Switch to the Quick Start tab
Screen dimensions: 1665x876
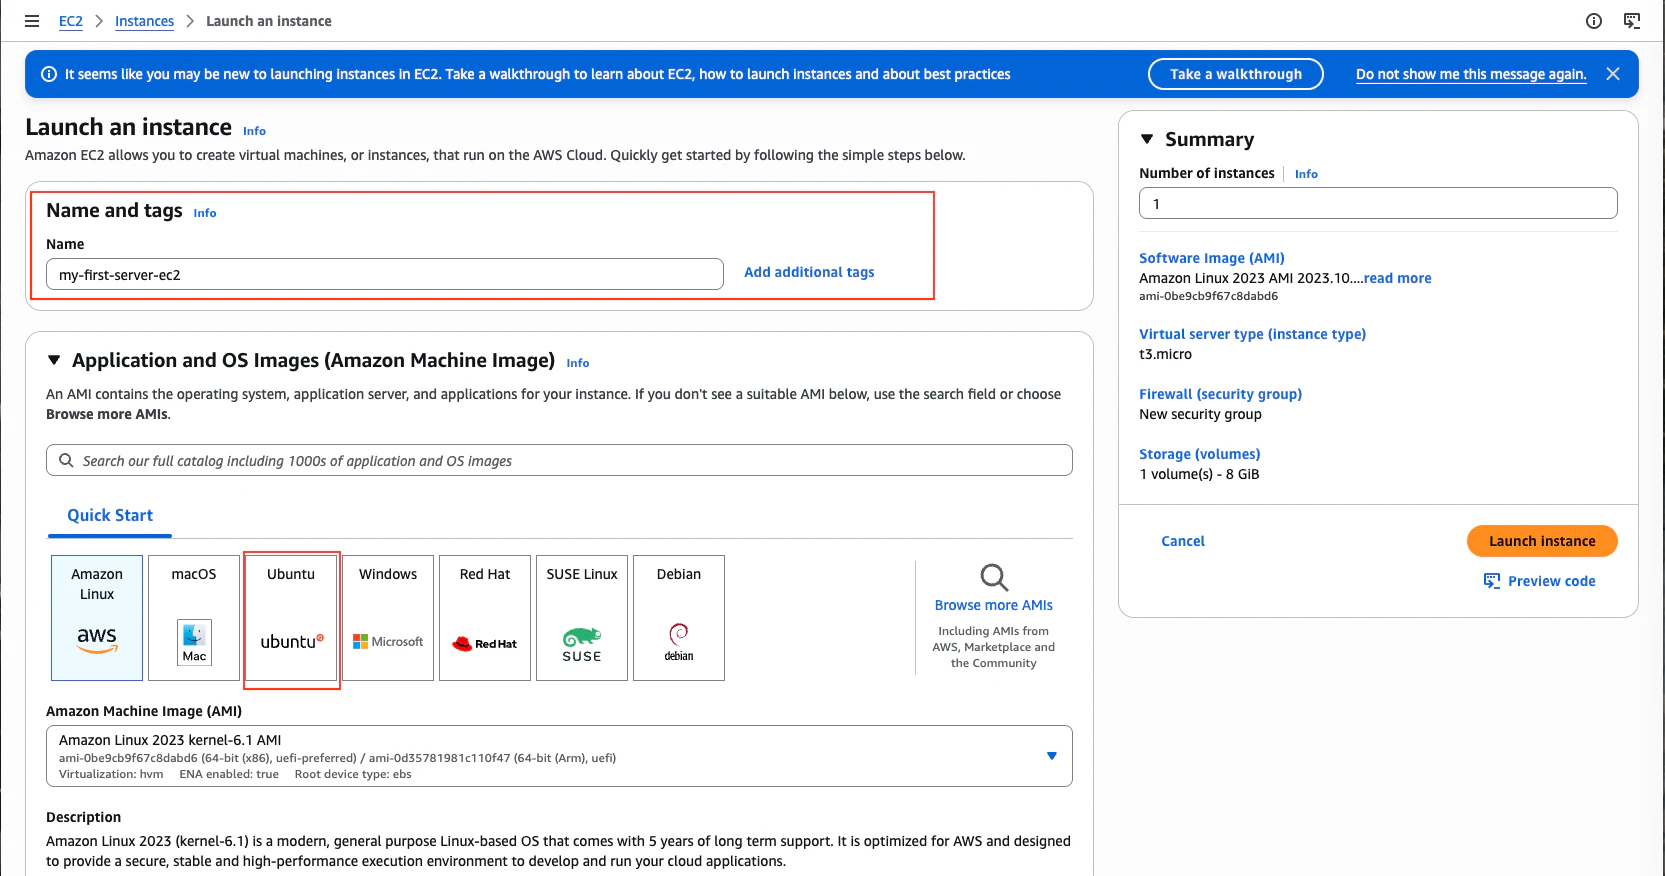tap(110, 516)
